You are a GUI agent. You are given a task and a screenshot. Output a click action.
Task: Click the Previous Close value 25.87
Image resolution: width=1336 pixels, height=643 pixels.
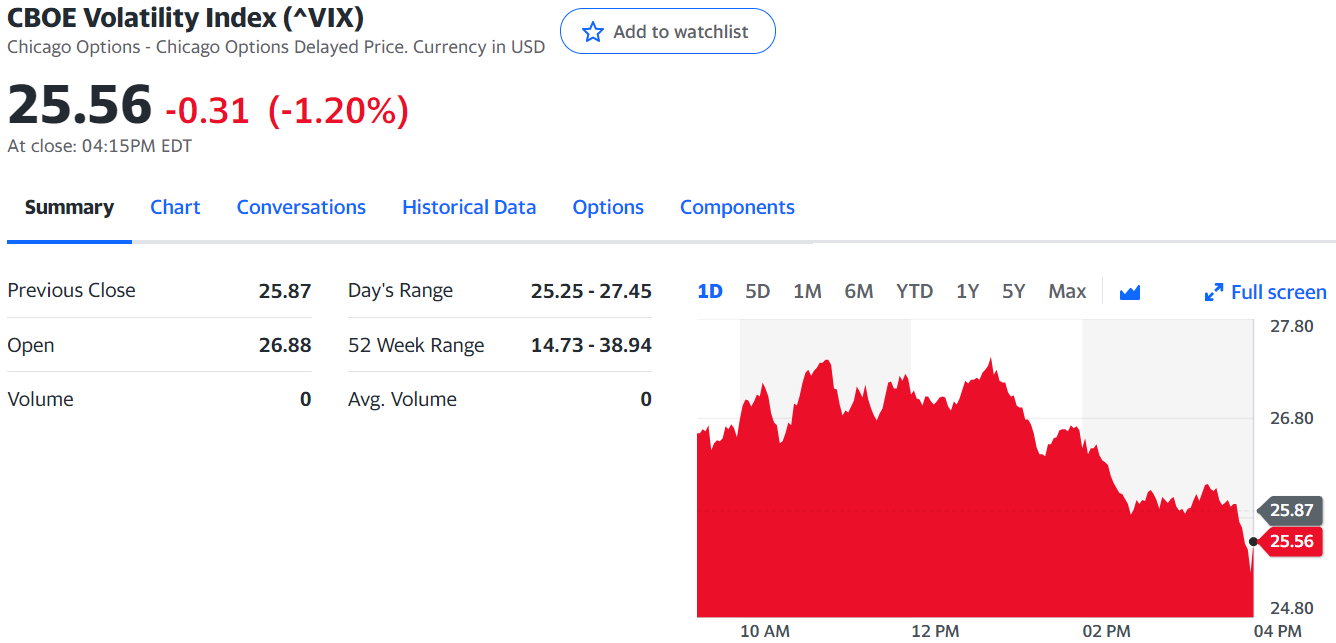285,291
